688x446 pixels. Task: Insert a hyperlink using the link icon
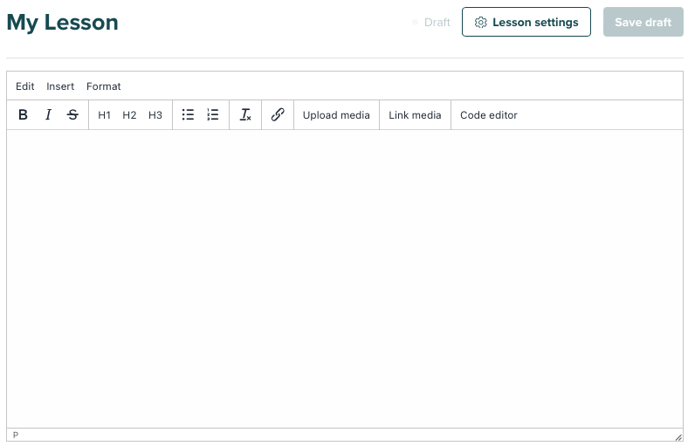point(277,115)
